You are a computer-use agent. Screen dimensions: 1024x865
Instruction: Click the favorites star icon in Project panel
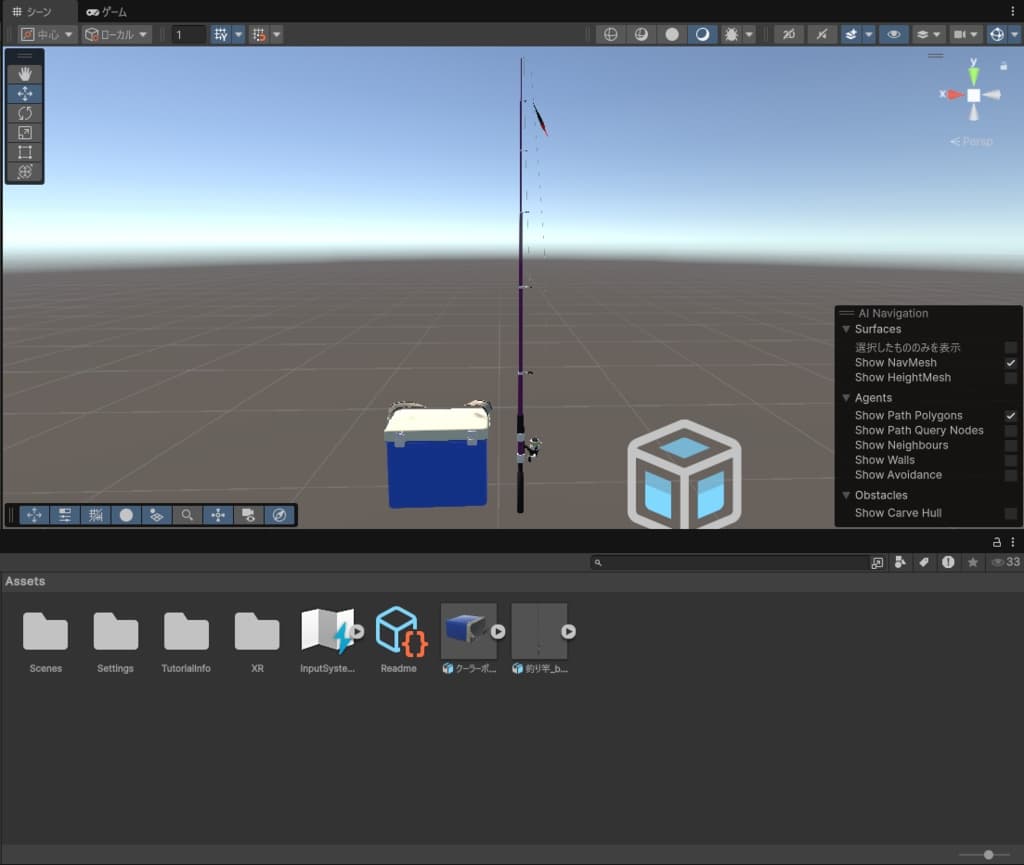click(x=972, y=563)
